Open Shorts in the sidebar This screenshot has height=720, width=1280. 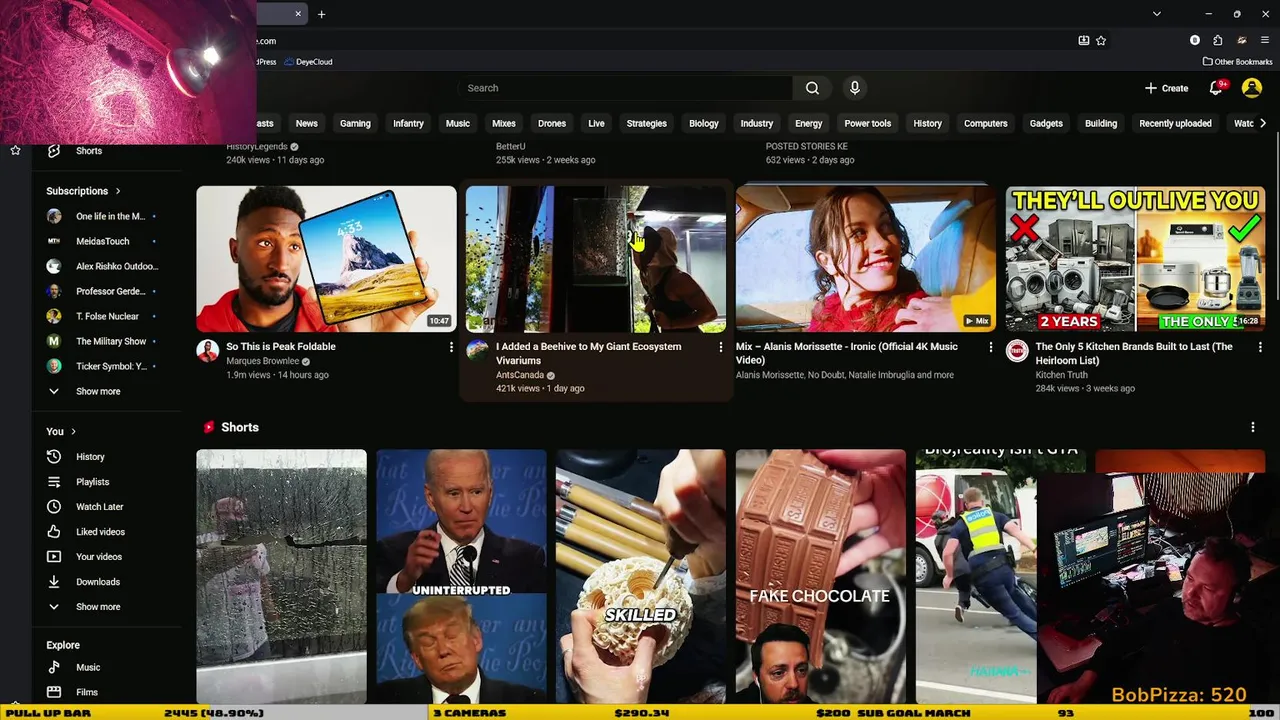89,151
